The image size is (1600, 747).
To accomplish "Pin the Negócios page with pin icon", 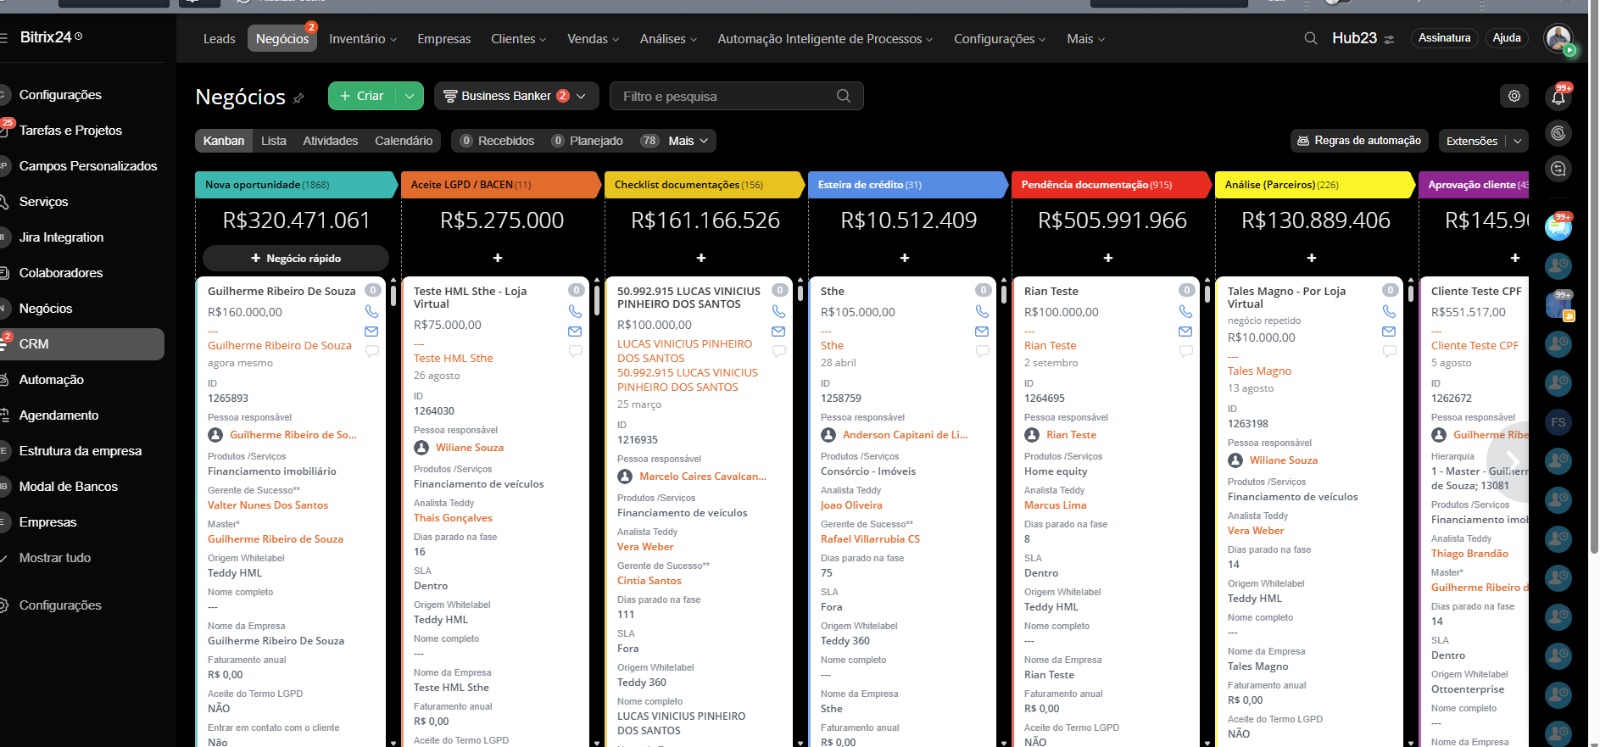I will (x=298, y=98).
